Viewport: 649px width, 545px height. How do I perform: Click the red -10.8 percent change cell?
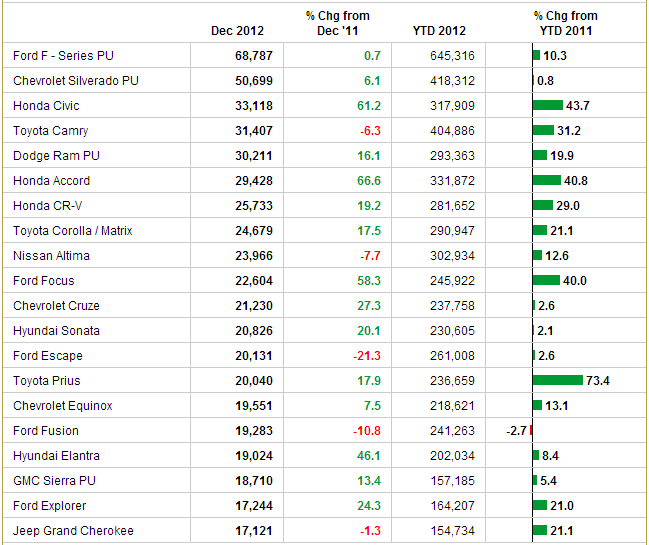pyautogui.click(x=367, y=431)
